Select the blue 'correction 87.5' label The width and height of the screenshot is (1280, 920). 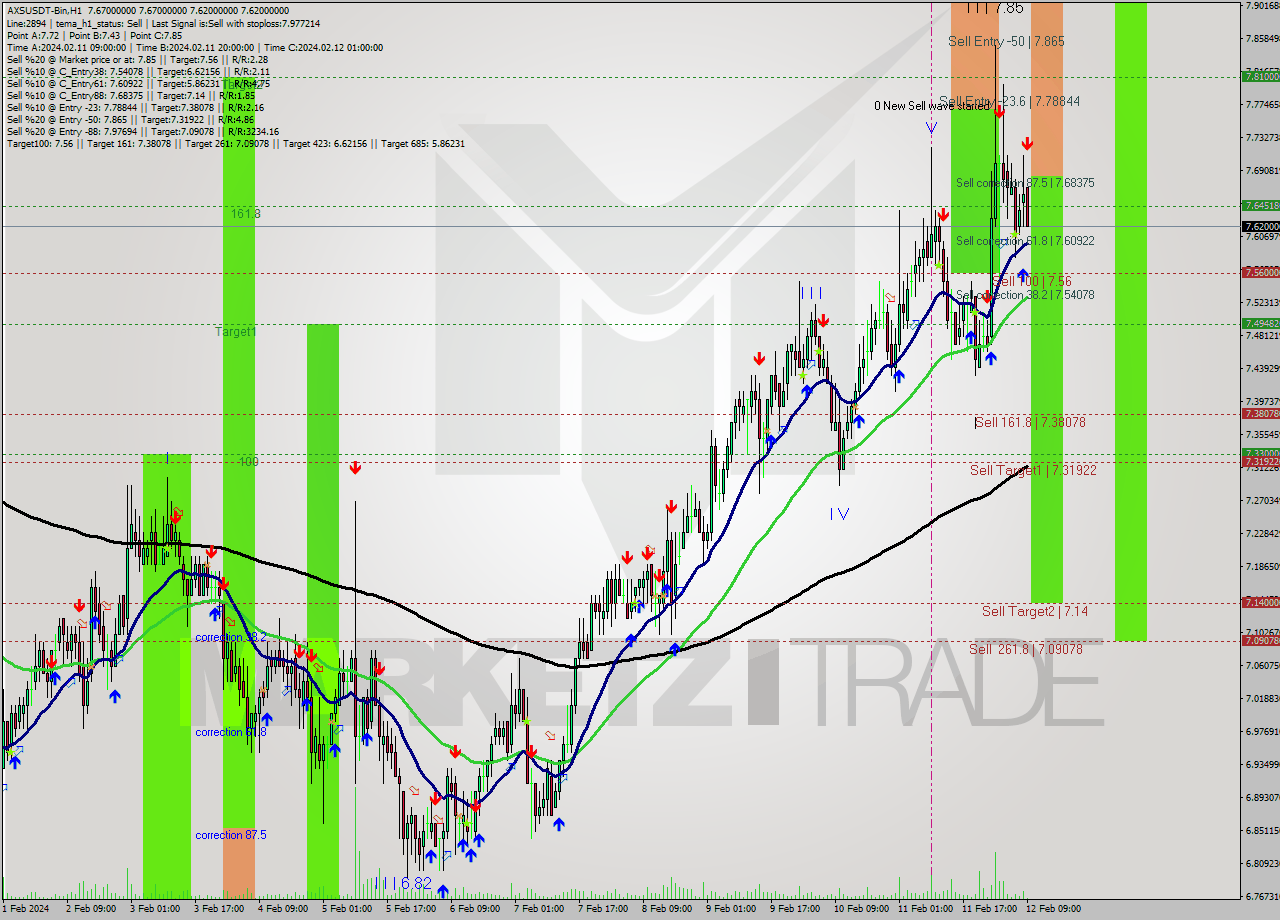(231, 835)
